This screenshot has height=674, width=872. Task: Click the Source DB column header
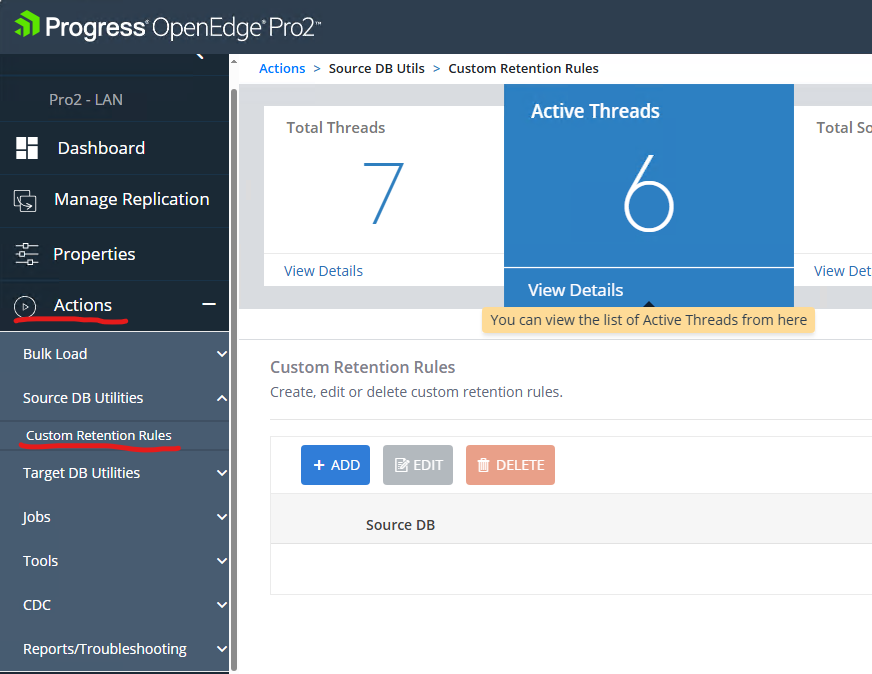[x=400, y=525]
